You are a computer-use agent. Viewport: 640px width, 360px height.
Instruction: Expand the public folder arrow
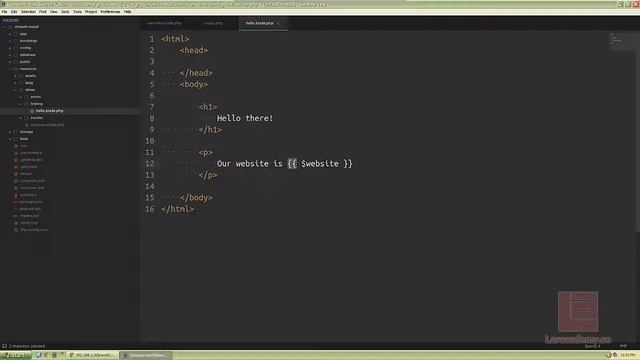pyautogui.click(x=10, y=62)
